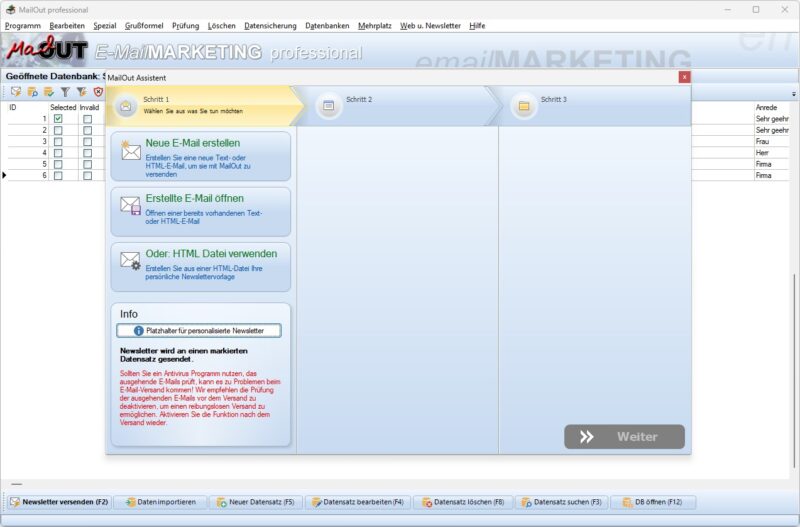Click Datensatz suchen (F3) button

pos(561,502)
